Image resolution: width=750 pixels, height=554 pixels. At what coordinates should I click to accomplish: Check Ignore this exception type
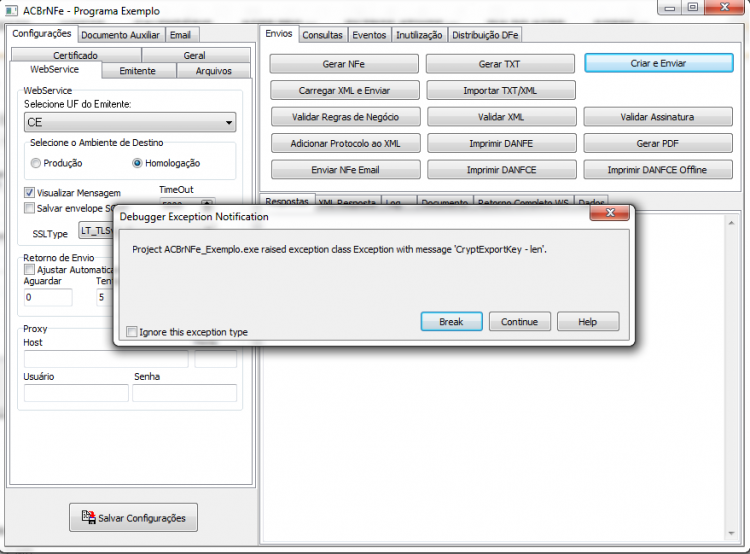[132, 332]
